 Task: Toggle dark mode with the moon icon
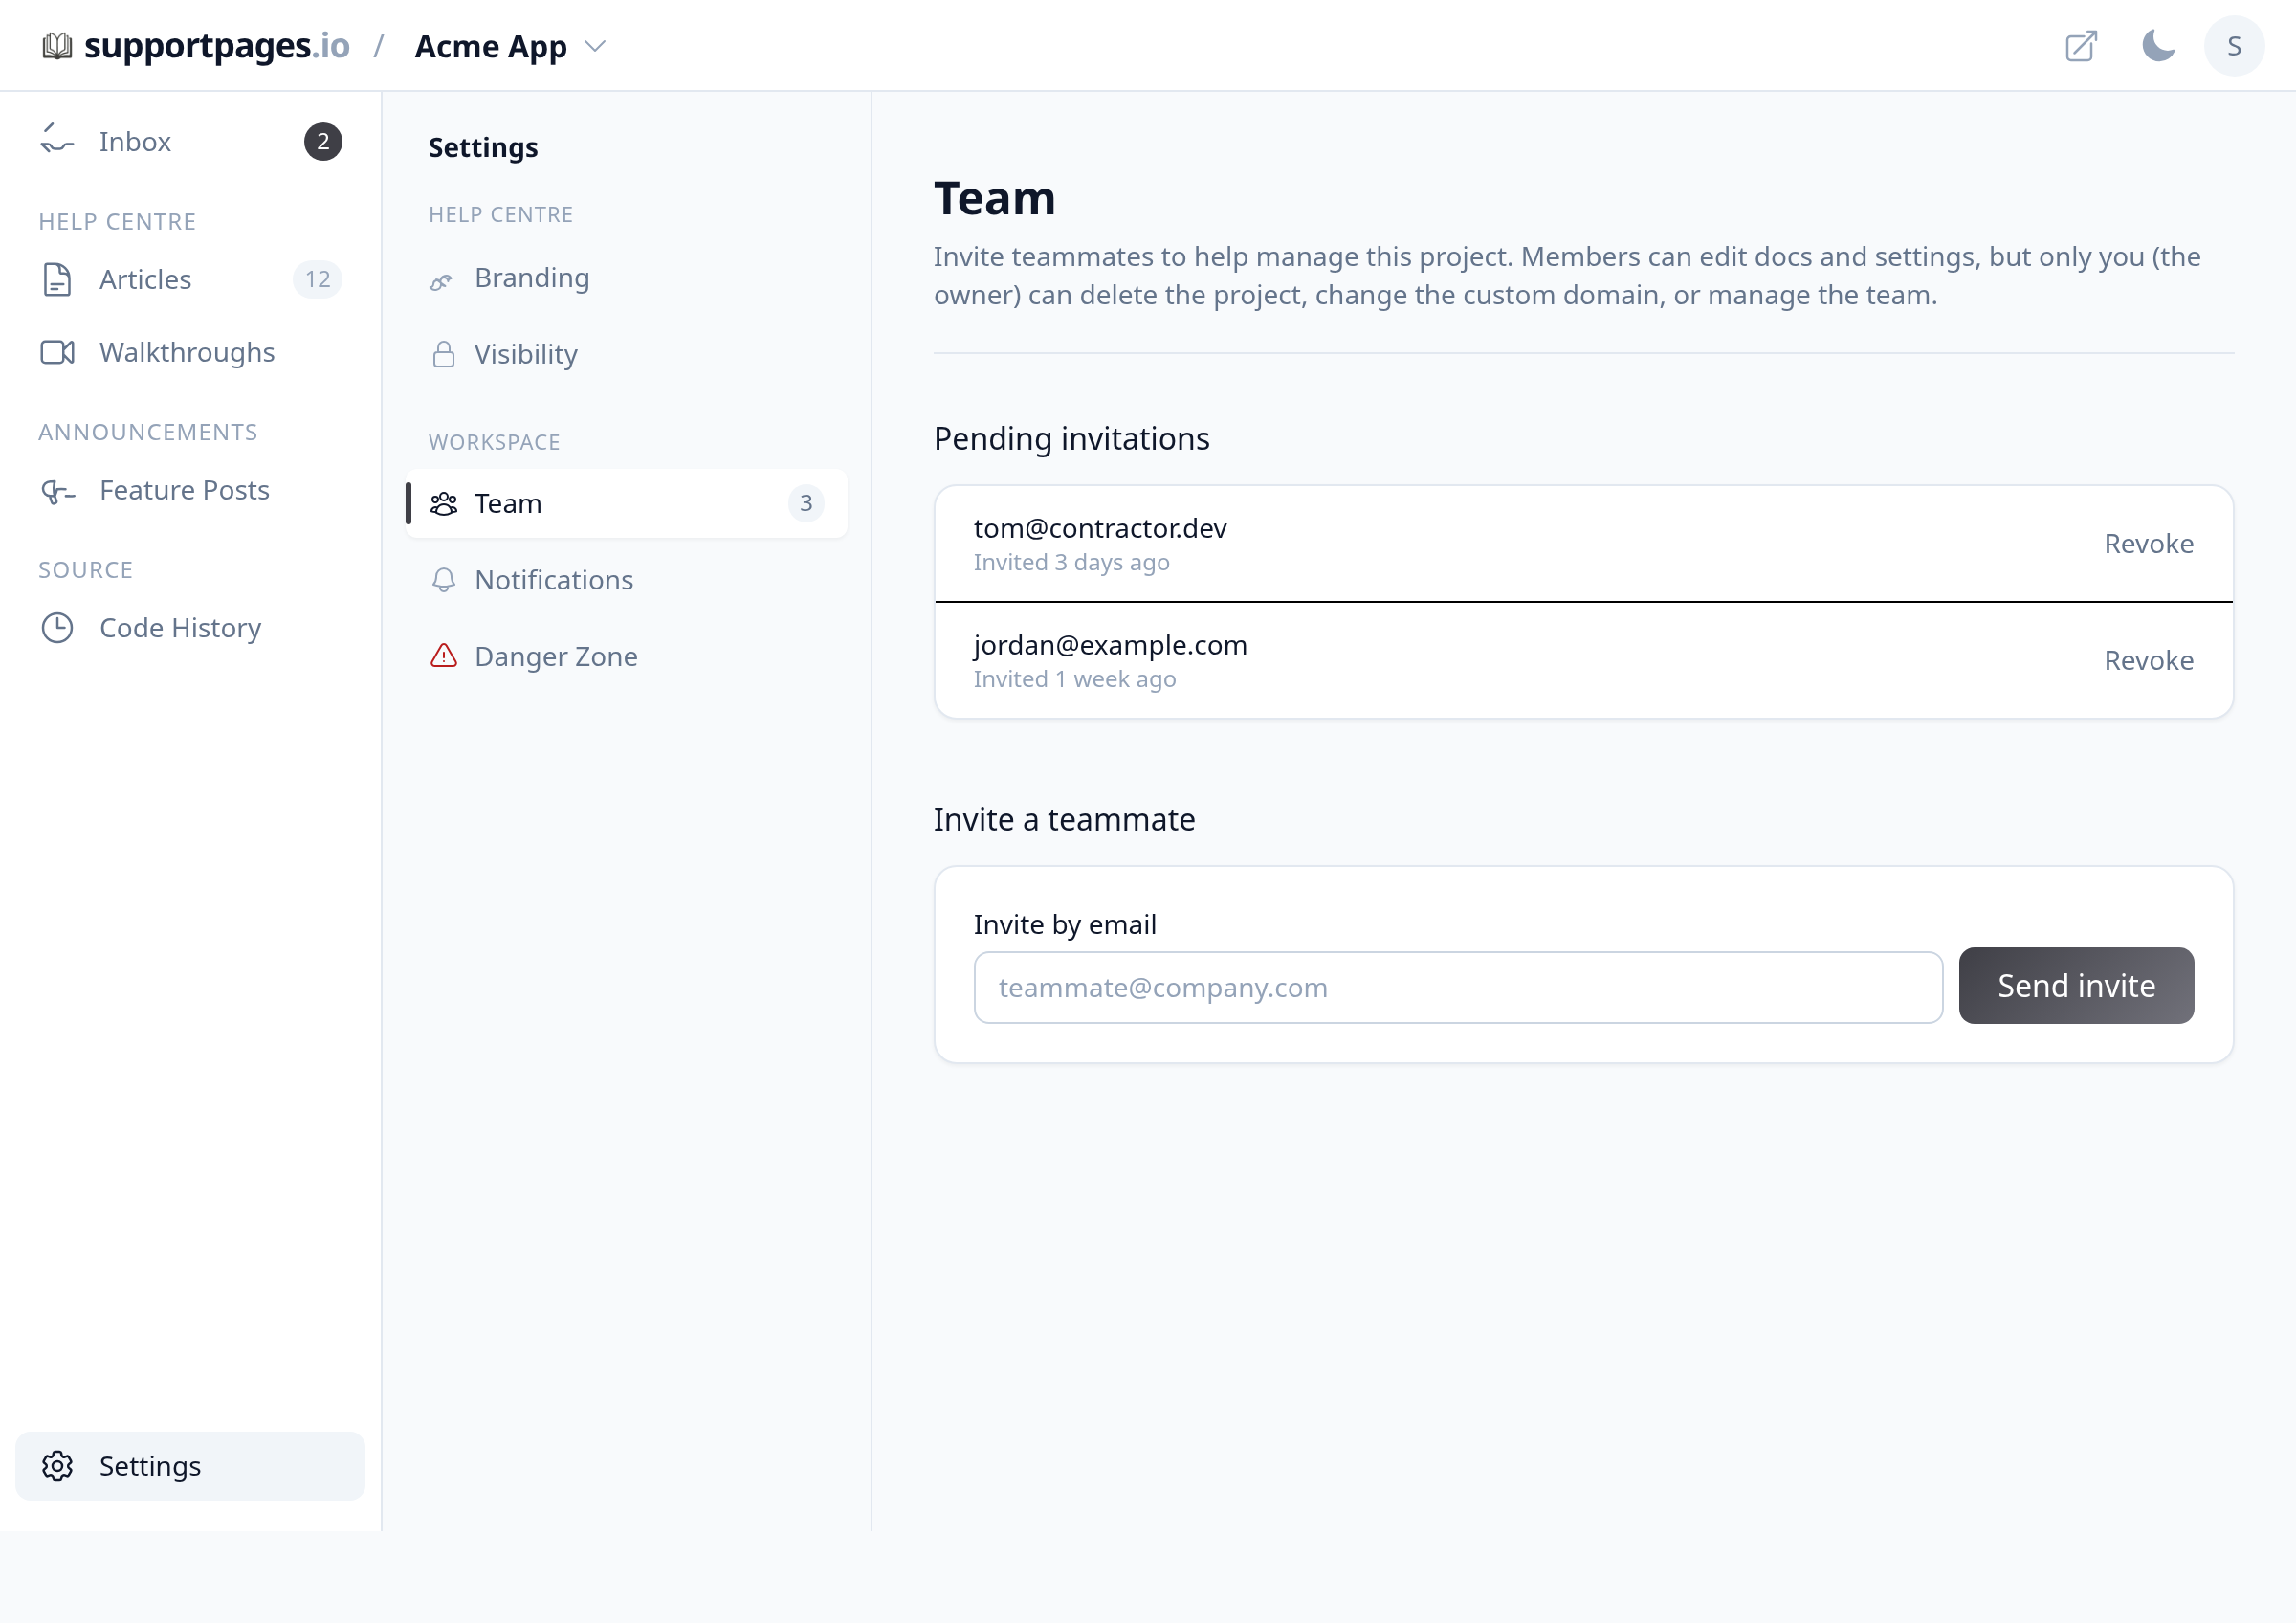click(2158, 46)
